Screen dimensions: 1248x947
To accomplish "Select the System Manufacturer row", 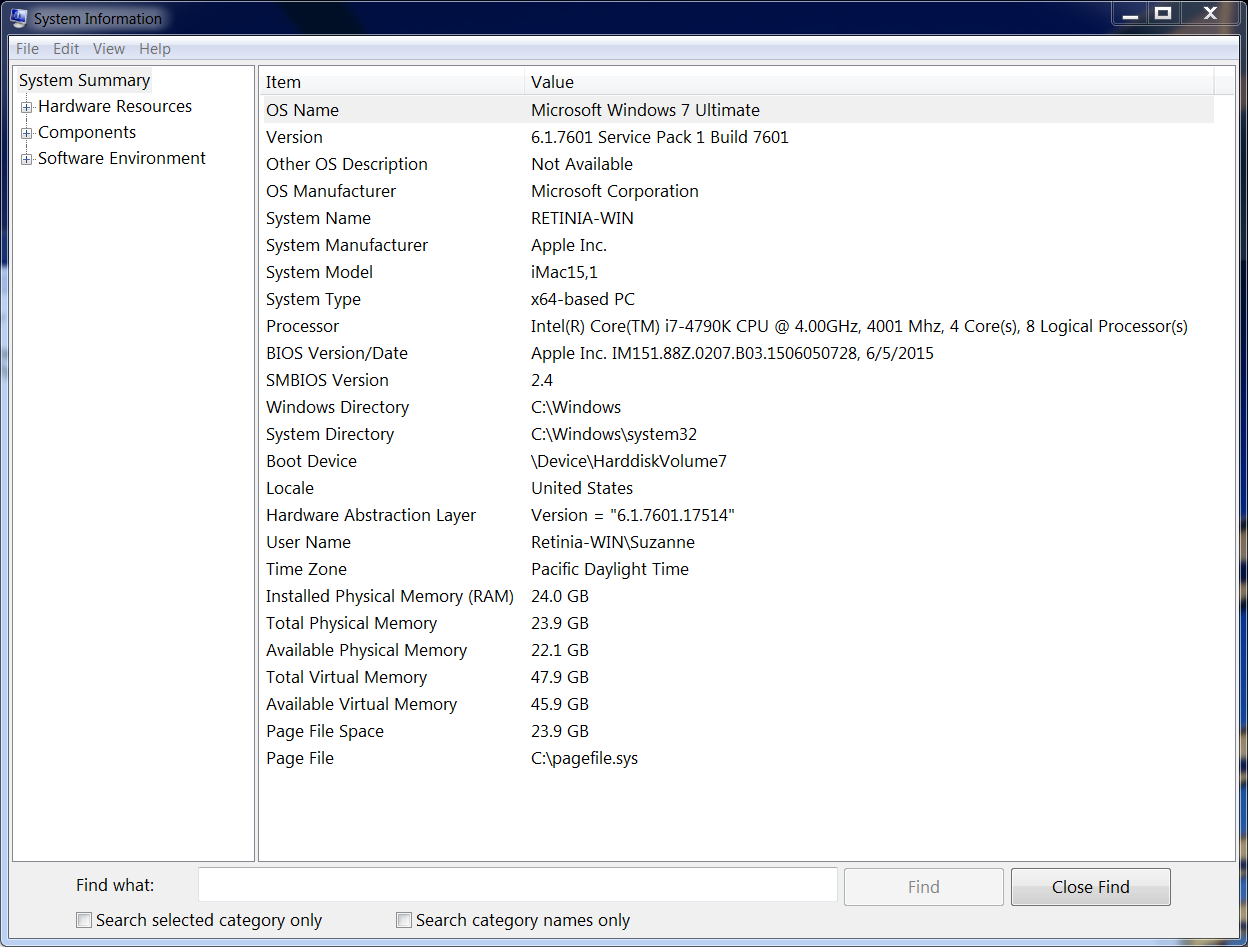I will click(738, 245).
